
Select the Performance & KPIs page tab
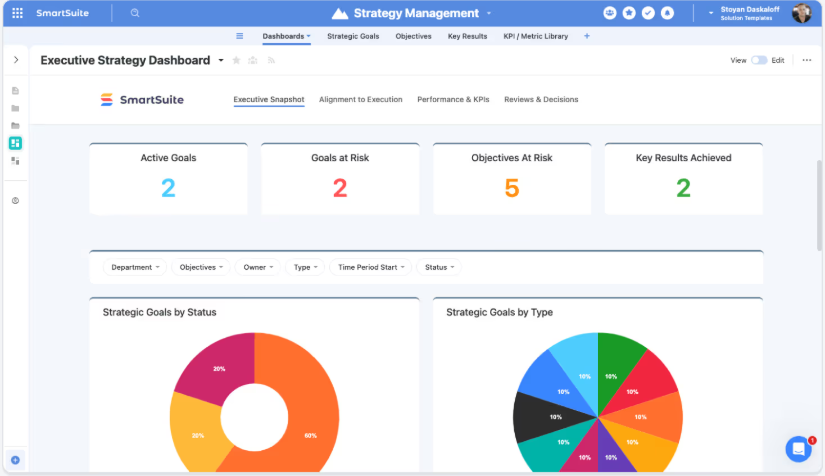click(x=453, y=99)
